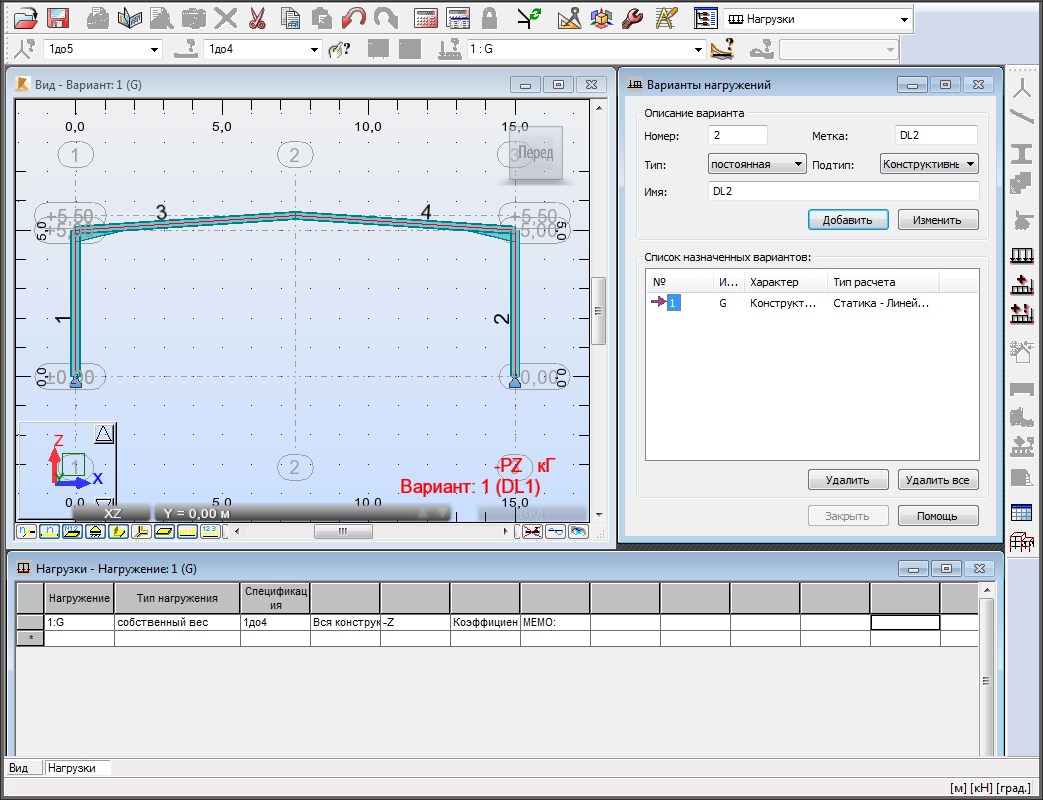Image resolution: width=1043 pixels, height=800 pixels.
Task: Click the up triangle in the axes viewcube
Action: (103, 435)
